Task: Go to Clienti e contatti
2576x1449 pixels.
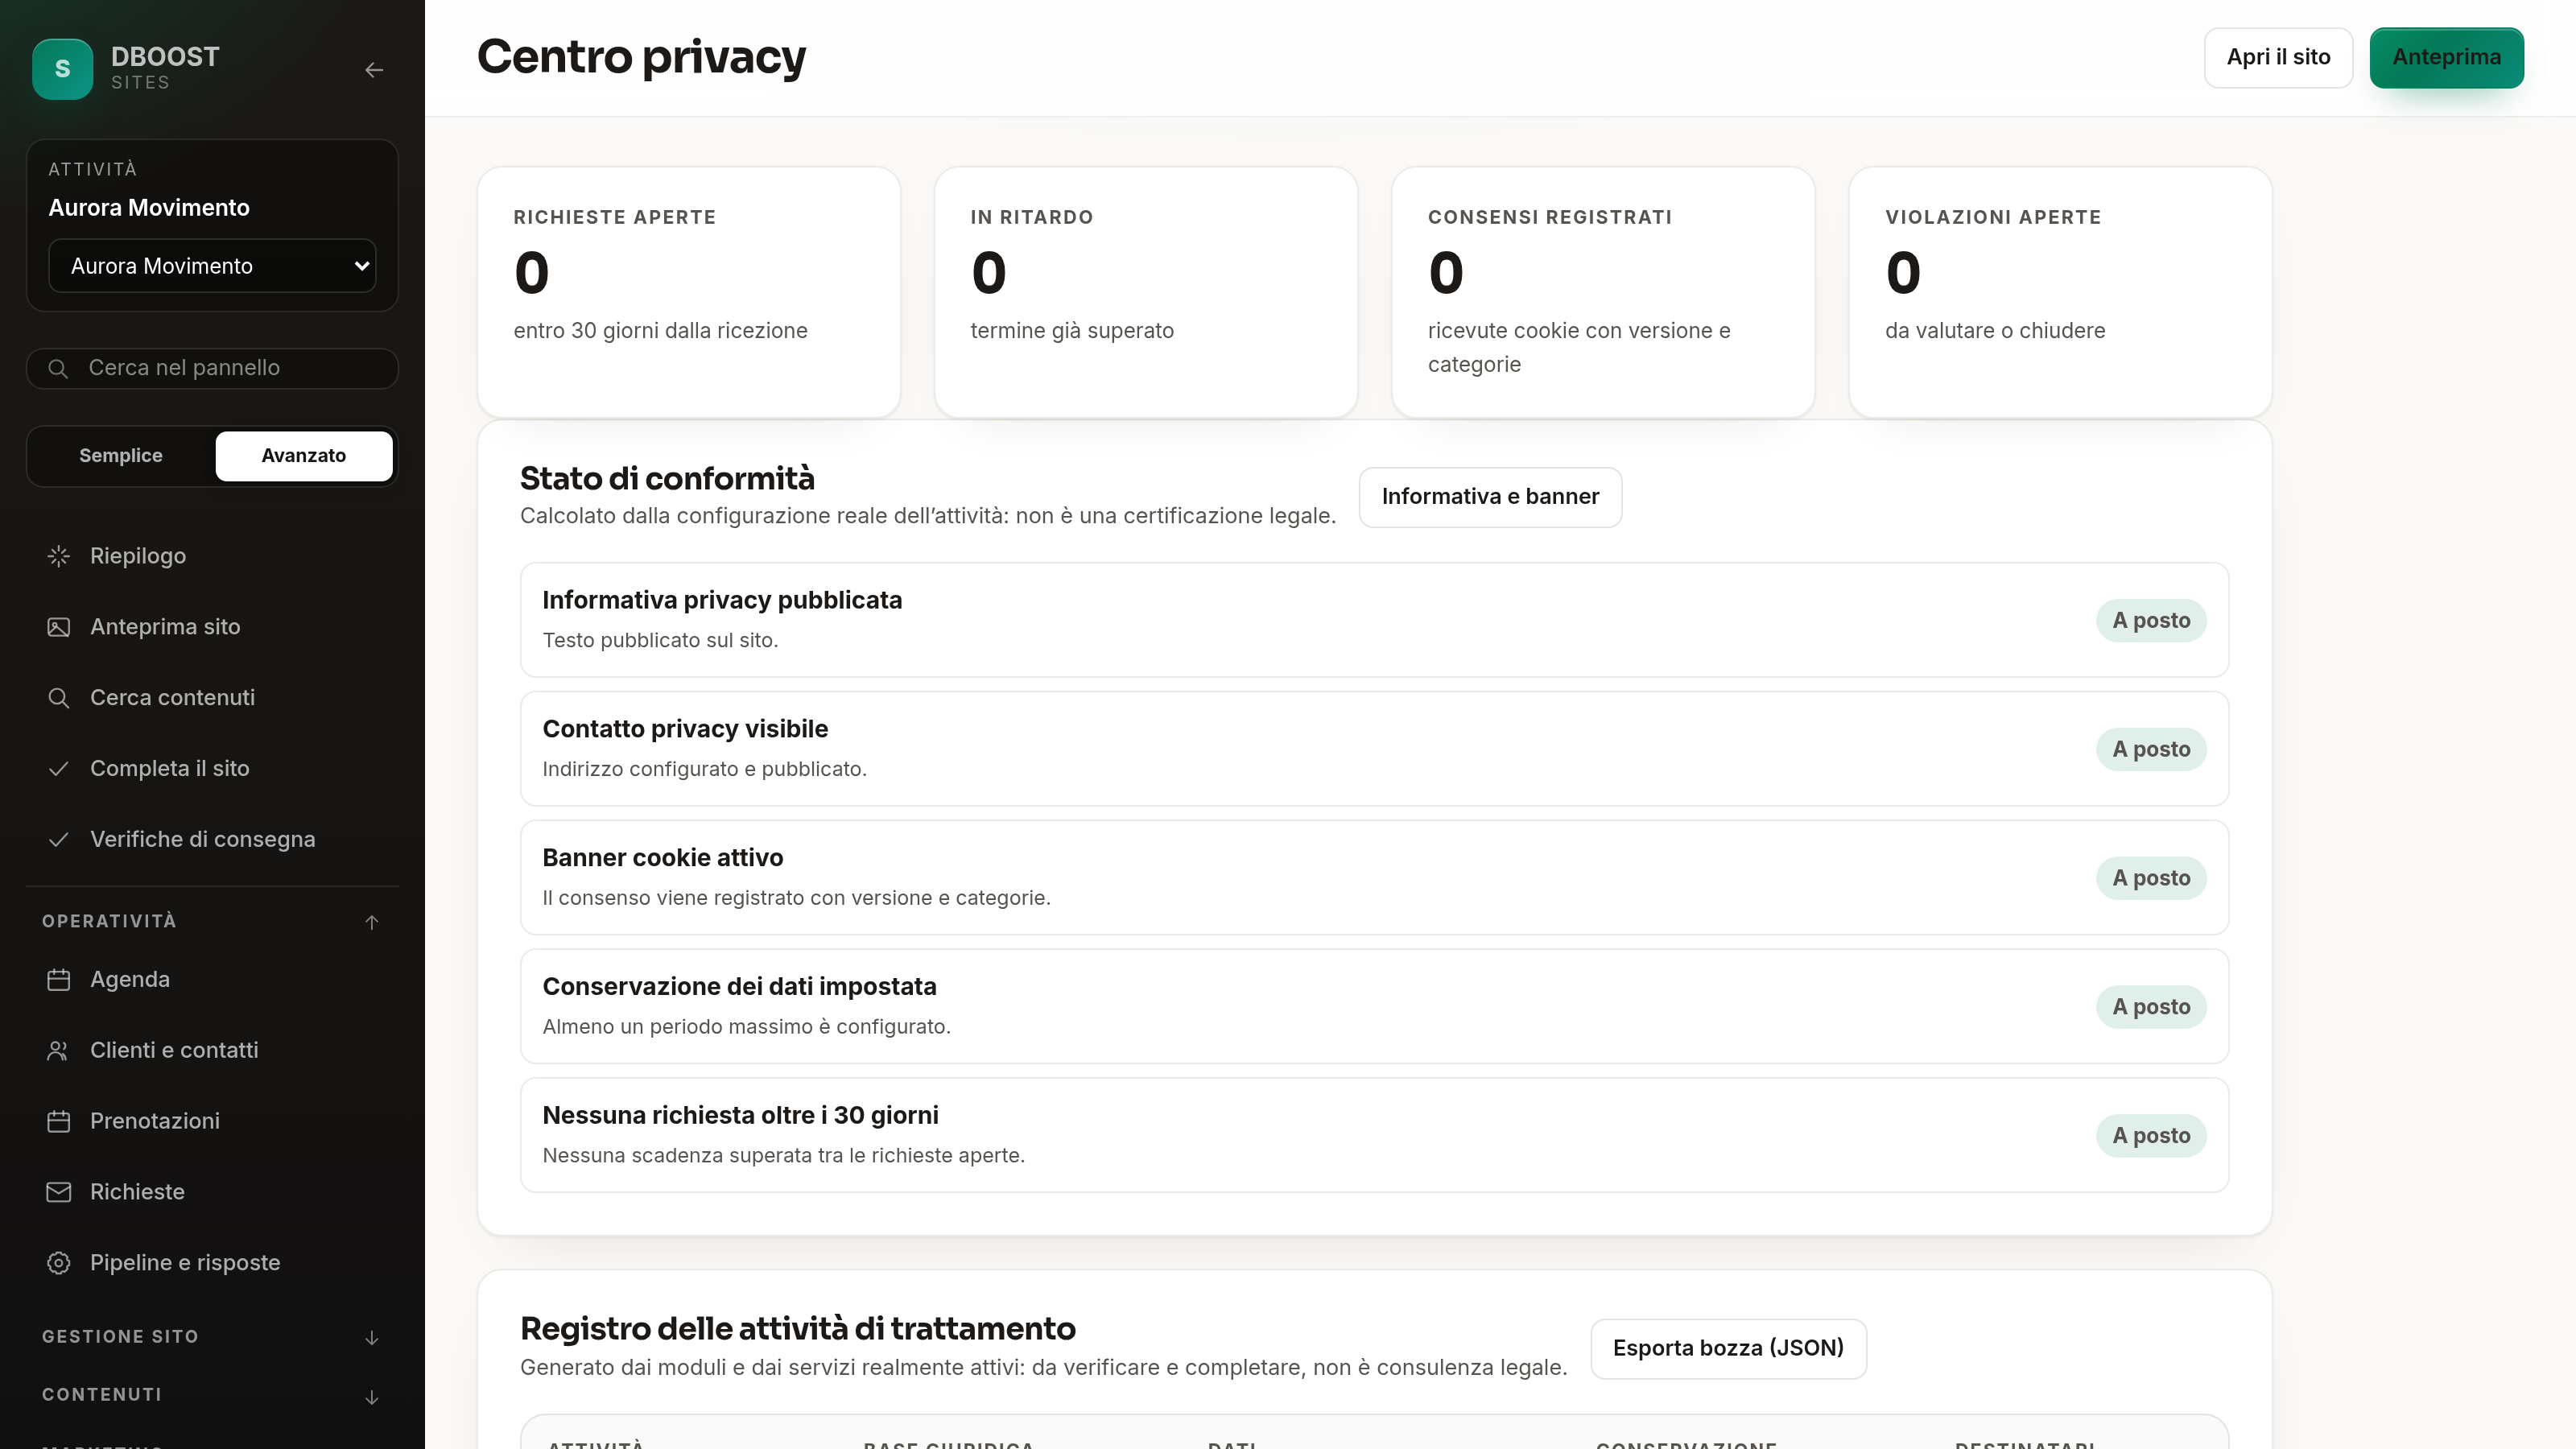Action: click(x=212, y=1050)
